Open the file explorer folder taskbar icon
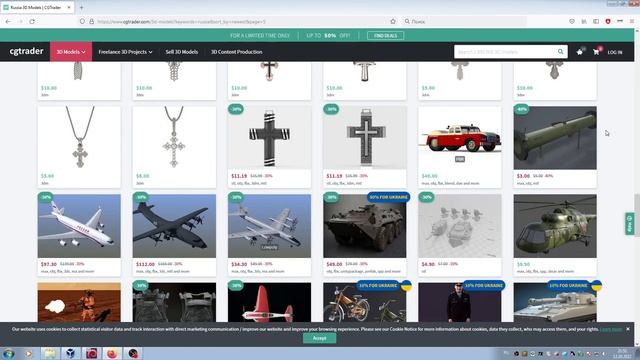Screen dimensions: 640x360 click(x=50, y=353)
